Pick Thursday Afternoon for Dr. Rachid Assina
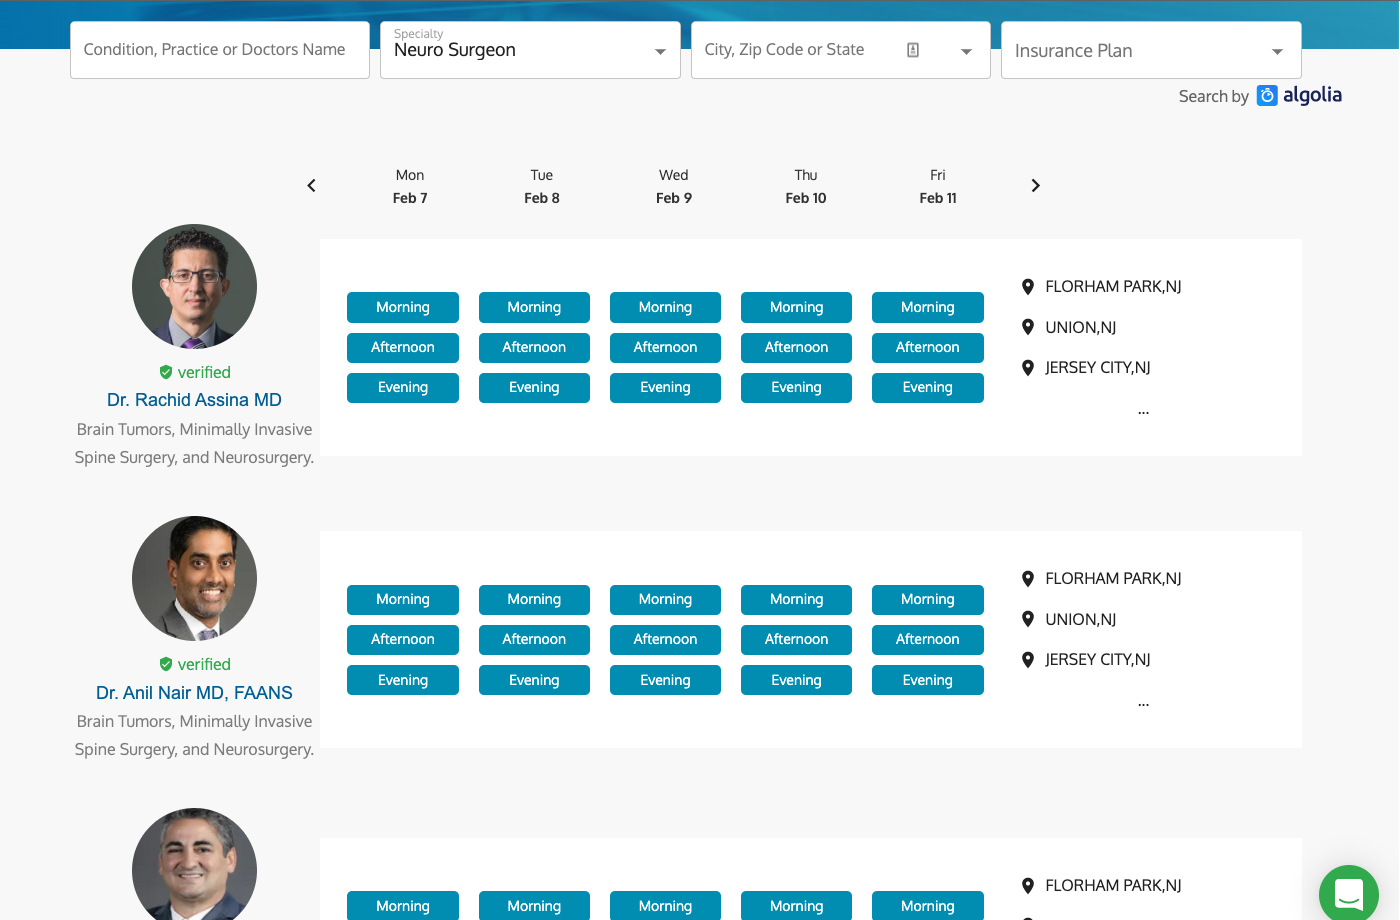This screenshot has height=920, width=1400. [796, 347]
